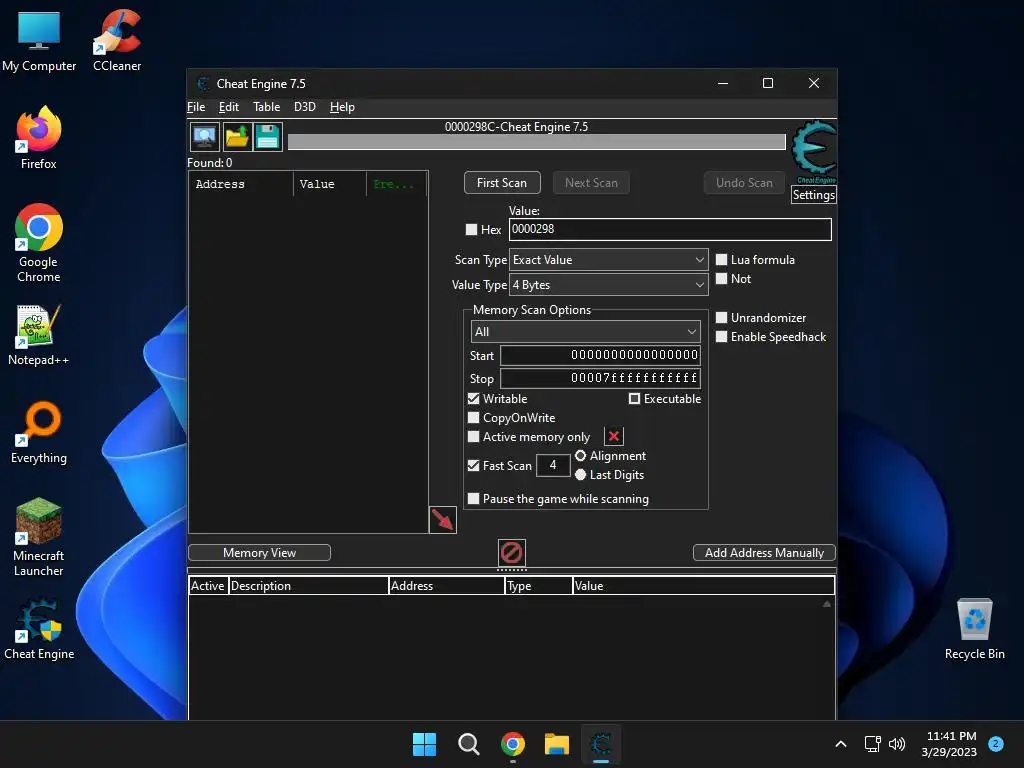Enable Pause the game while scanning
This screenshot has height=768, width=1024.
473,498
